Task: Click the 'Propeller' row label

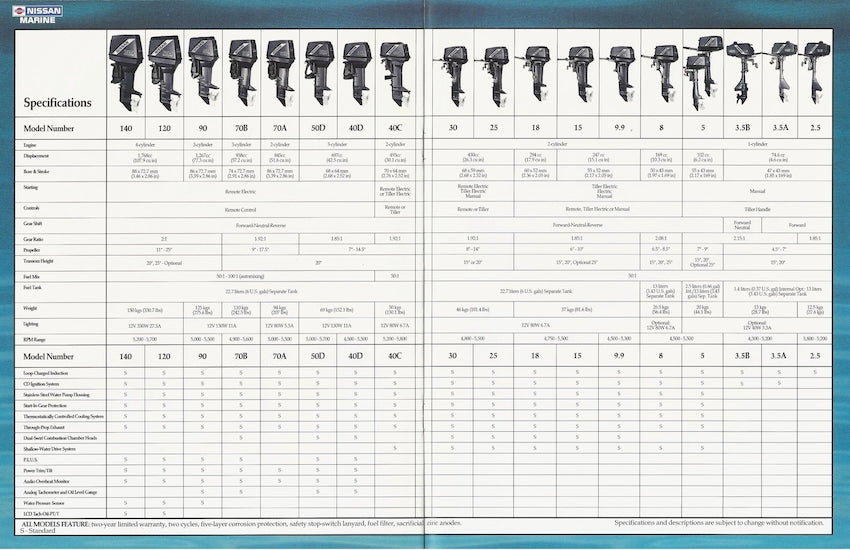Action: pyautogui.click(x=31, y=250)
